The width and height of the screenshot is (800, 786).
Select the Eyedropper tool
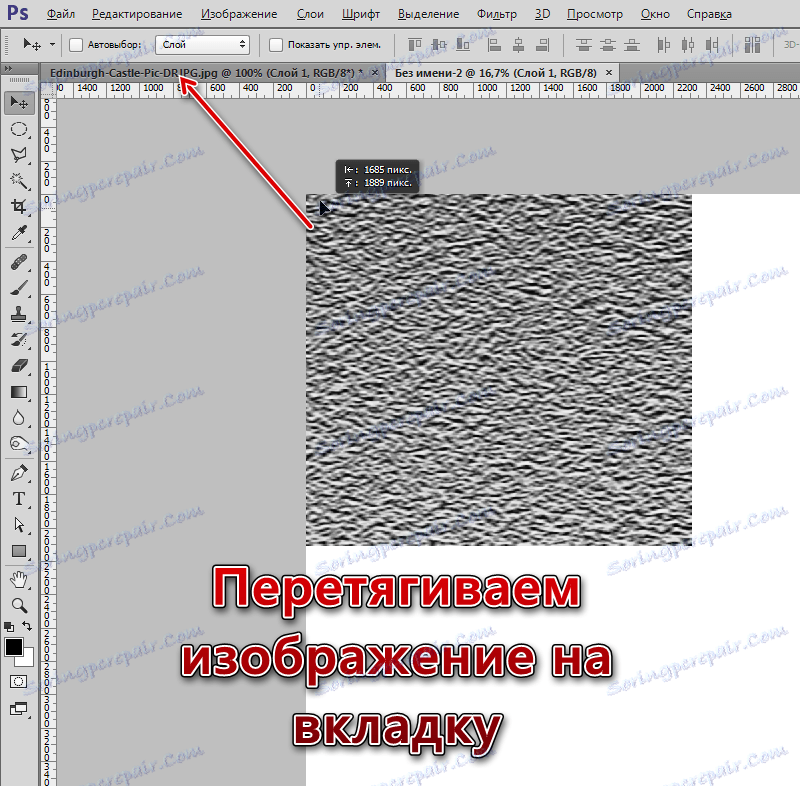19,233
